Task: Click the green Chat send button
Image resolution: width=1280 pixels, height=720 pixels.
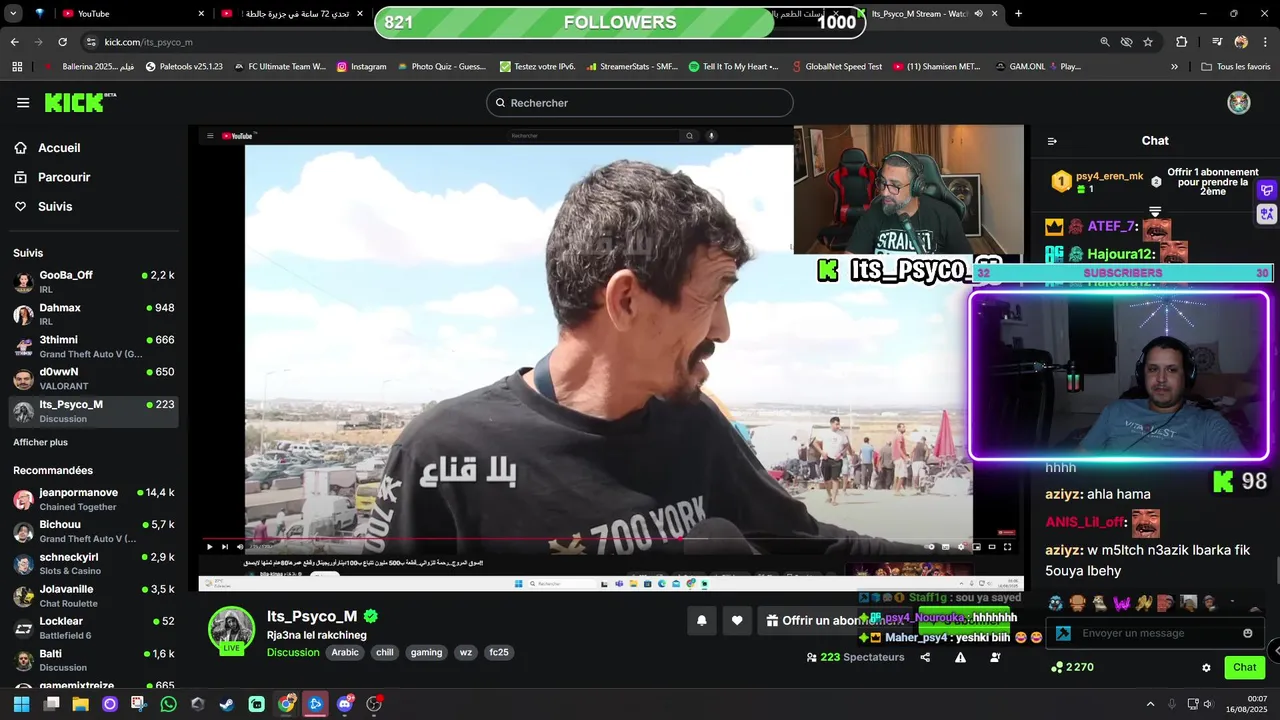Action: click(1244, 667)
